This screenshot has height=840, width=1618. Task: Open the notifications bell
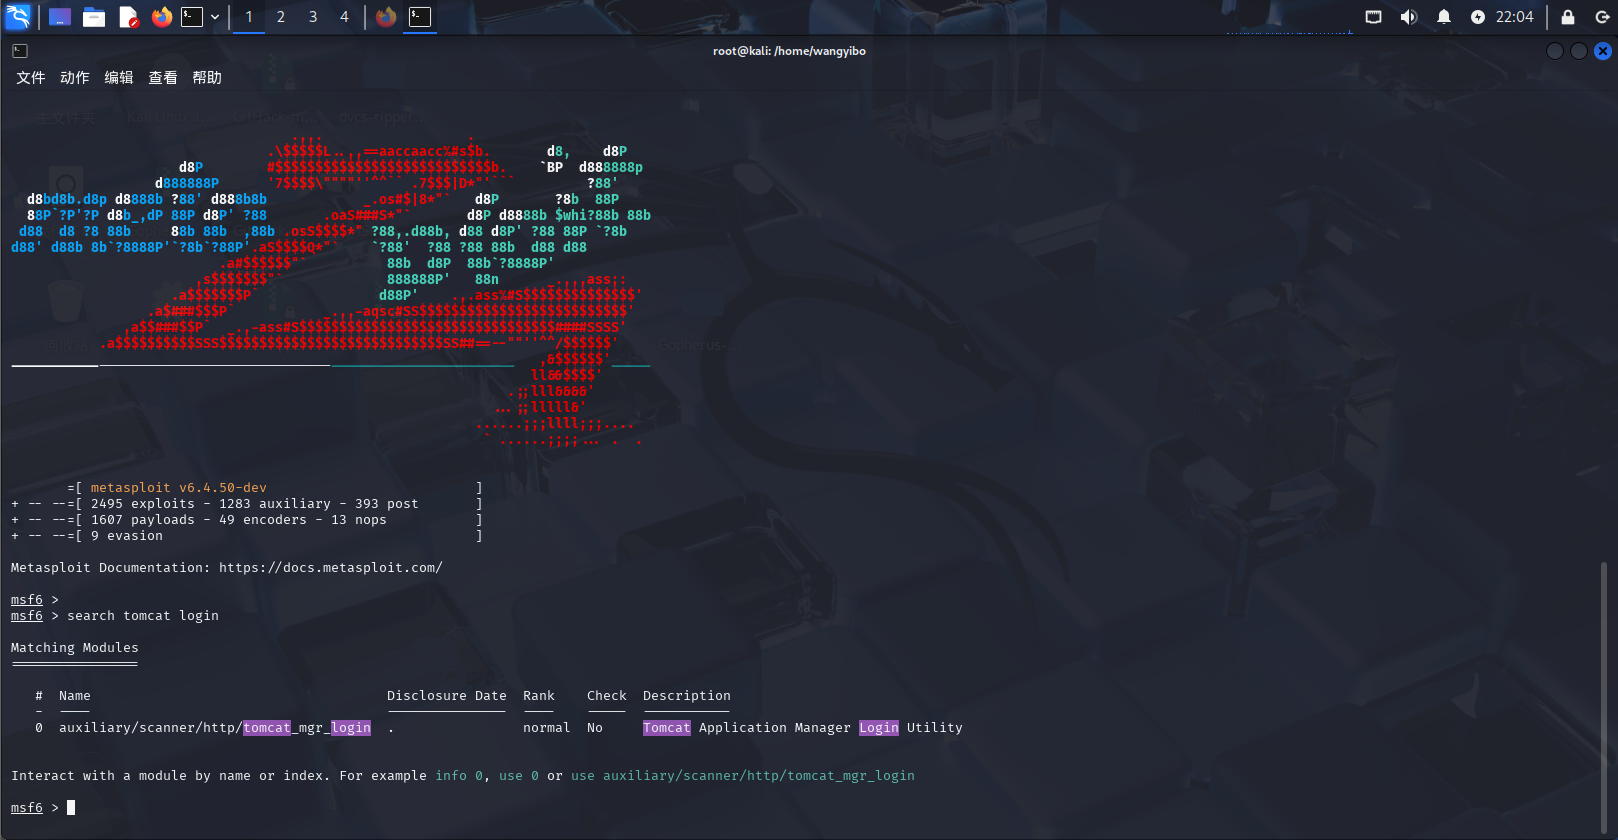pos(1444,17)
